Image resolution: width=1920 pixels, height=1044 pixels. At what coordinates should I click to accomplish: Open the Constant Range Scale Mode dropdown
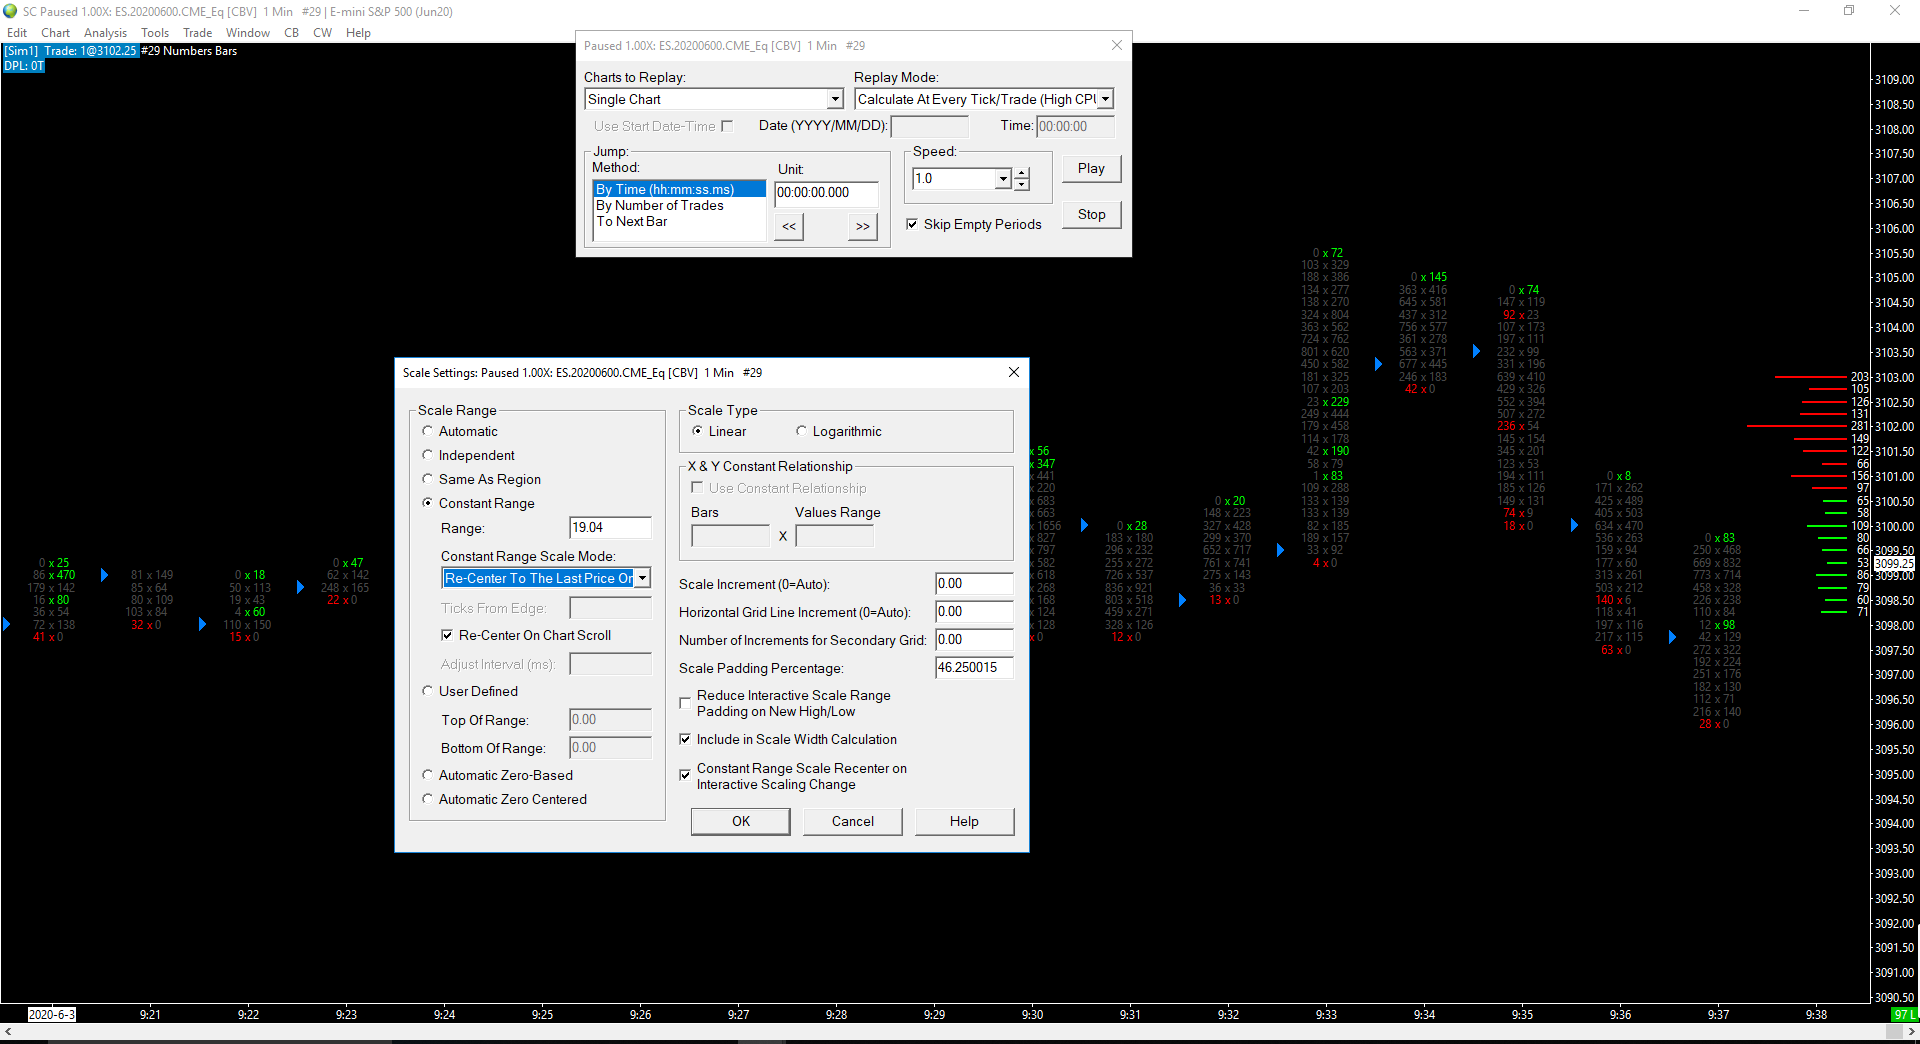tap(643, 578)
